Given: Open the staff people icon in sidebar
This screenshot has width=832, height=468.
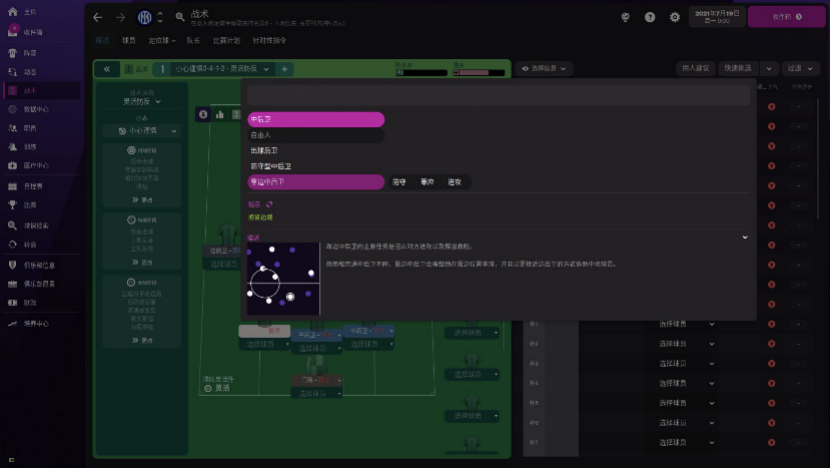Looking at the screenshot, I should 13,128.
